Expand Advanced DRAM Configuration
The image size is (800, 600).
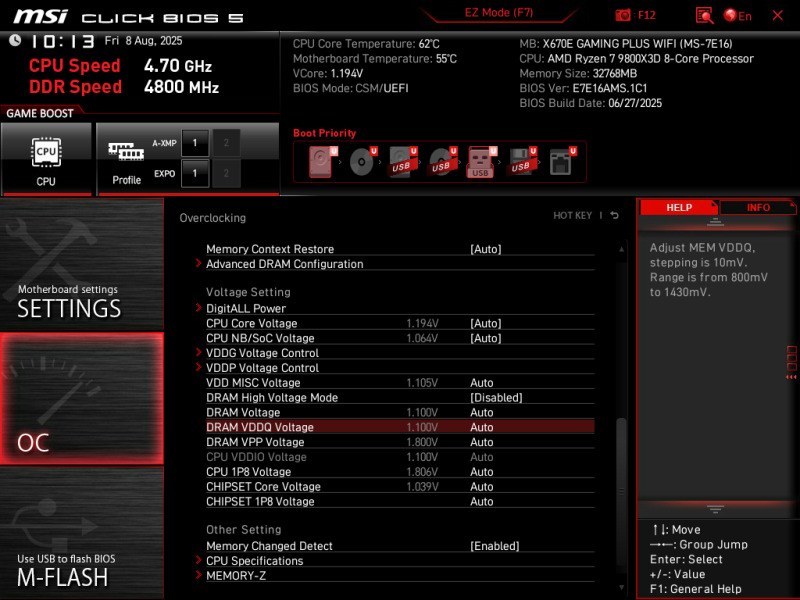tap(284, 264)
